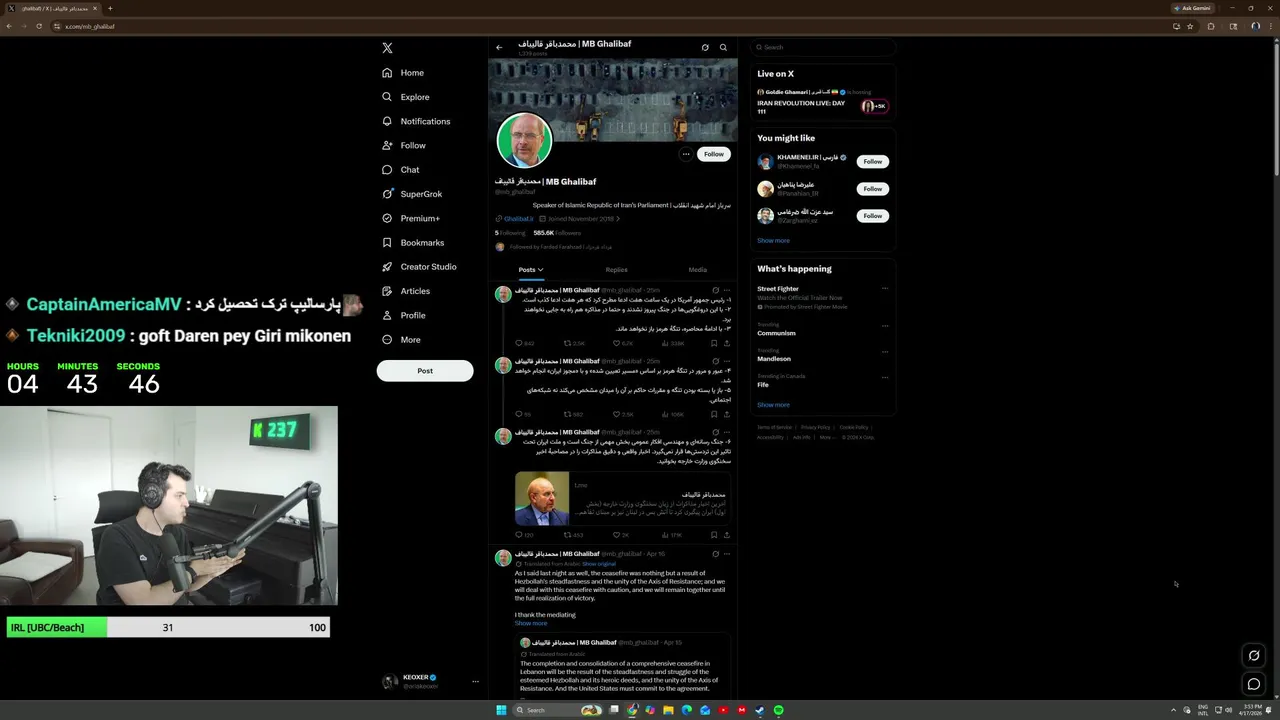Screen dimensions: 1280x720
Task: Open the Explore page
Action: coord(405,97)
